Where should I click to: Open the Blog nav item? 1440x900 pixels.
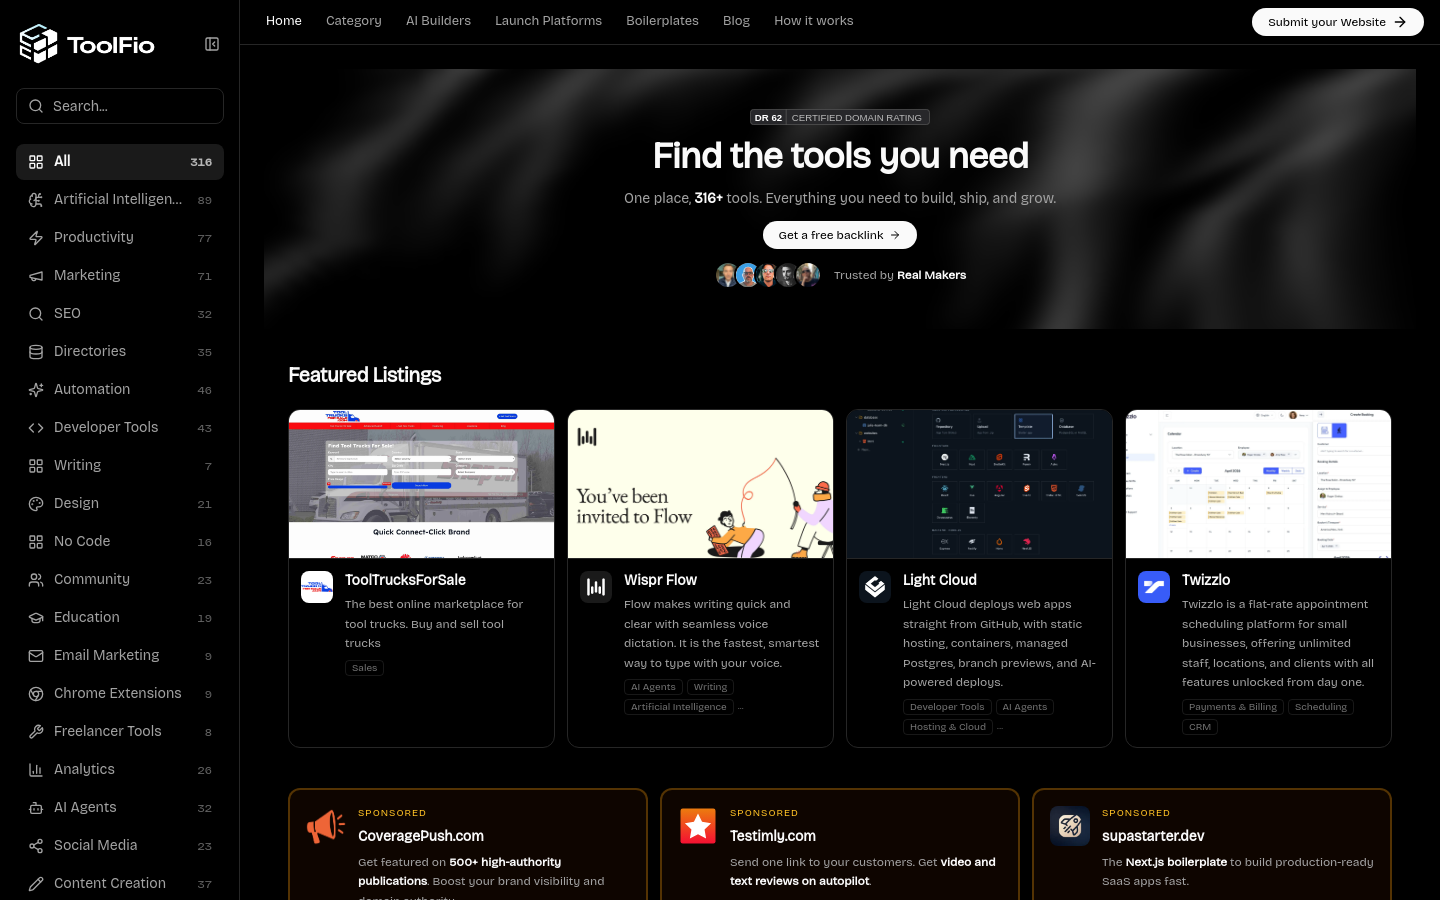pyautogui.click(x=736, y=21)
